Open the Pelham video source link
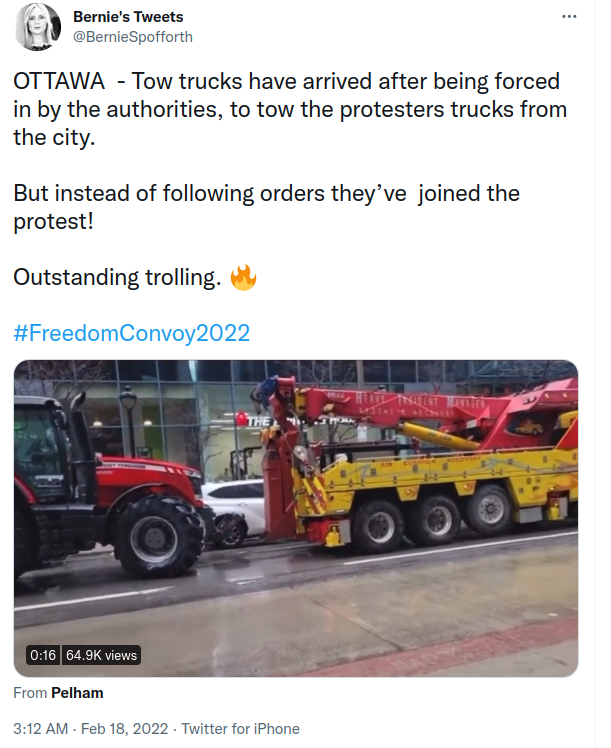The width and height of the screenshot is (611, 748). click(x=77, y=693)
